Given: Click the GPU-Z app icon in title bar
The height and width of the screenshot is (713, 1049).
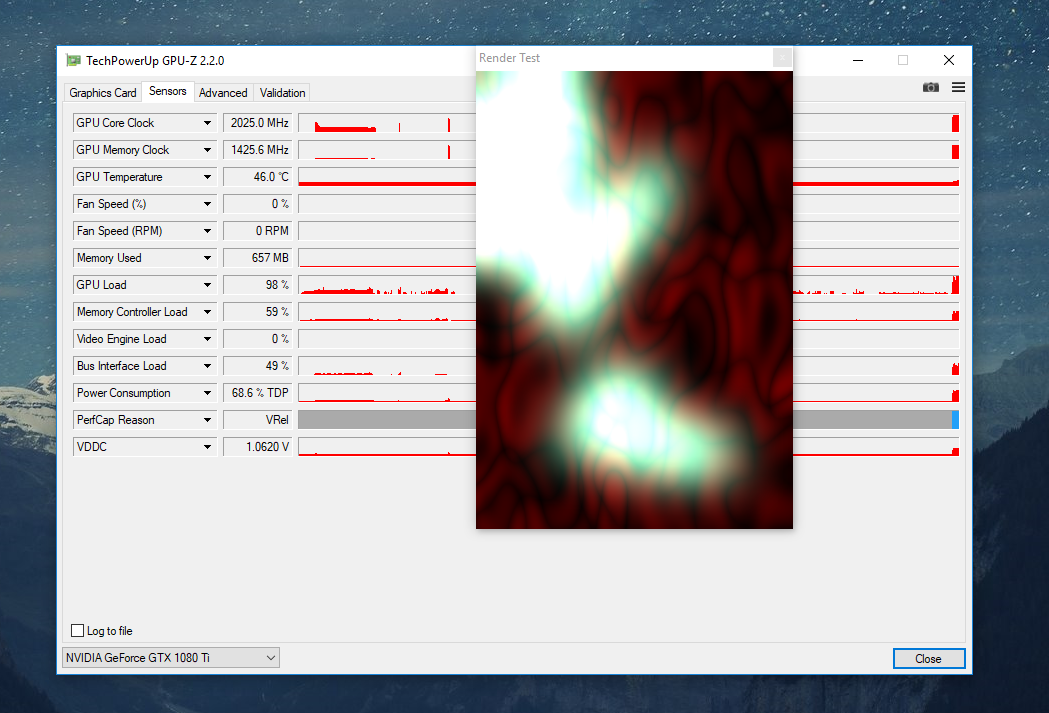Looking at the screenshot, I should coord(74,61).
